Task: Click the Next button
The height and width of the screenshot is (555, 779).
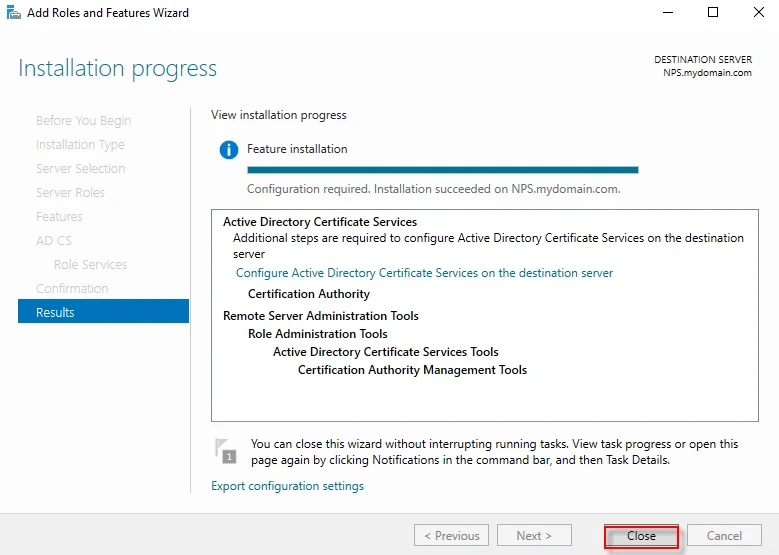Action: coord(534,536)
